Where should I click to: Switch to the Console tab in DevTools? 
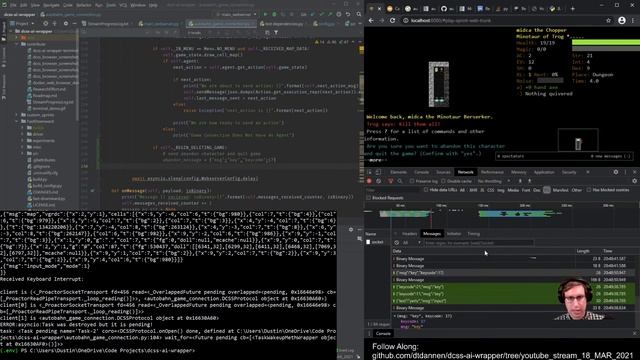click(422, 172)
